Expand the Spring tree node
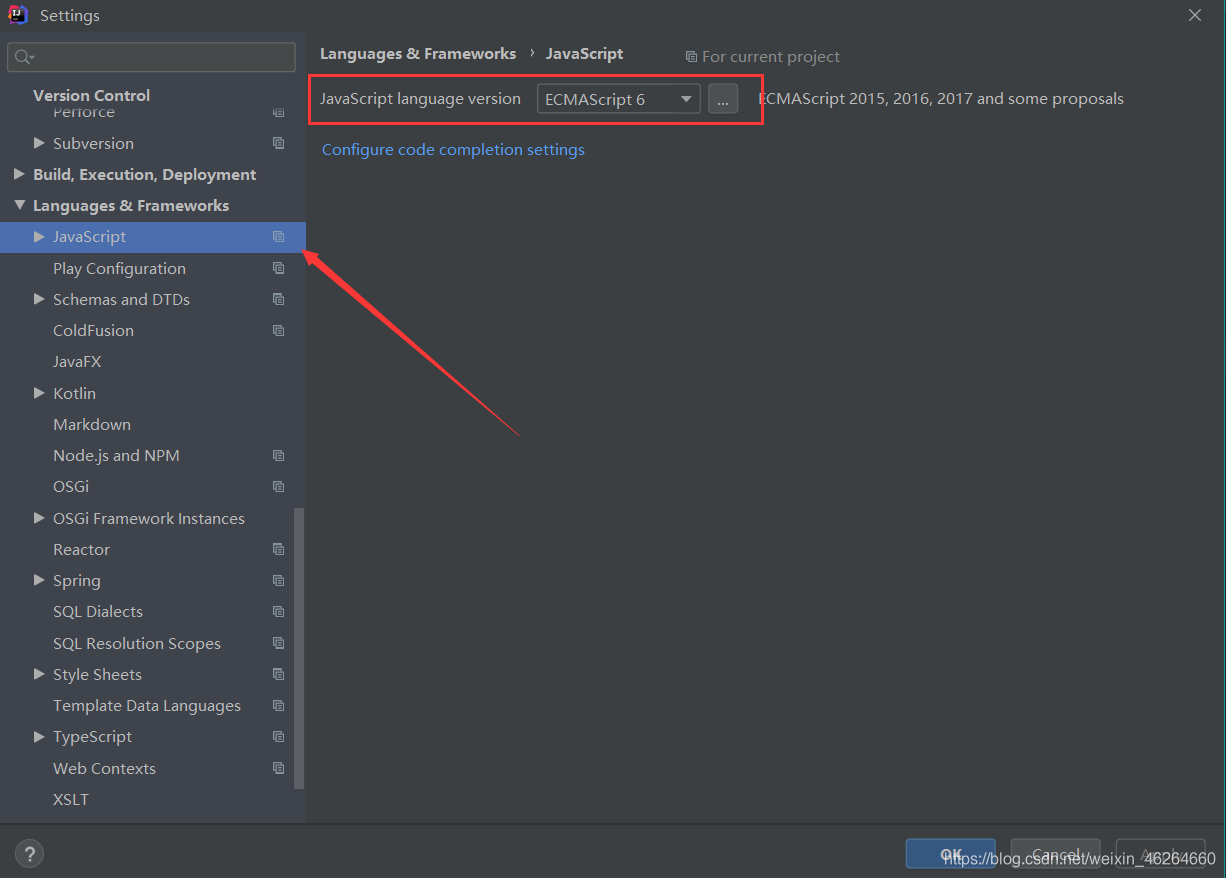This screenshot has height=878, width=1226. tap(39, 580)
